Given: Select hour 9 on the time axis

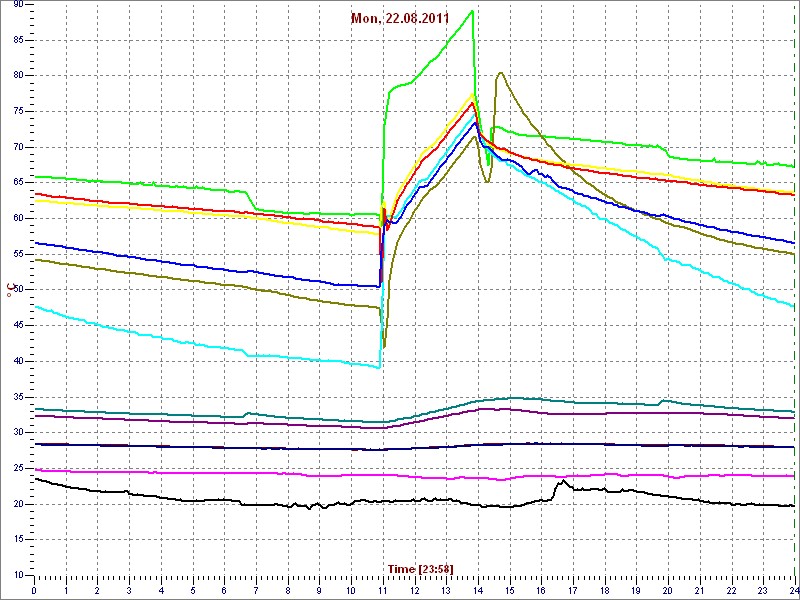Looking at the screenshot, I should [x=319, y=590].
